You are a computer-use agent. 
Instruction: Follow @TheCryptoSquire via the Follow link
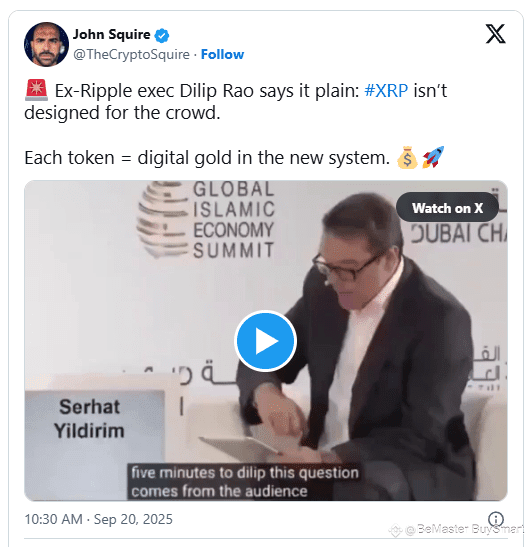click(x=222, y=54)
